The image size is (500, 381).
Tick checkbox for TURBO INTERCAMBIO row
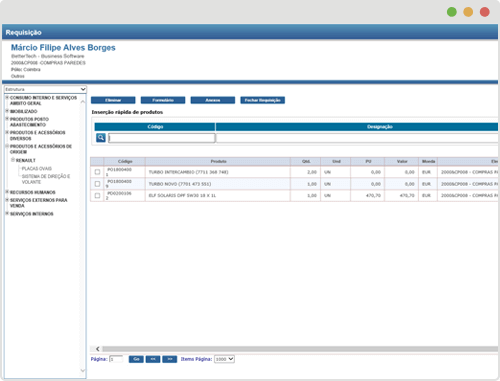click(x=97, y=172)
